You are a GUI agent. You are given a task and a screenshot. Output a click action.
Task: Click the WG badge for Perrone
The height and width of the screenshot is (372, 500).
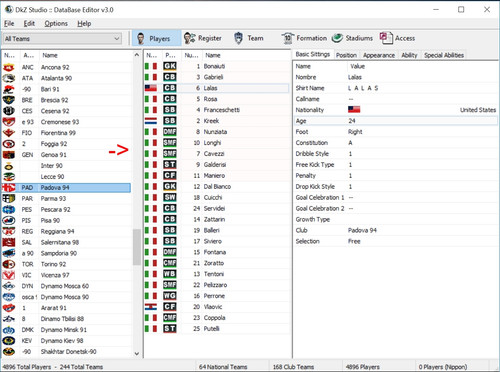coord(170,296)
